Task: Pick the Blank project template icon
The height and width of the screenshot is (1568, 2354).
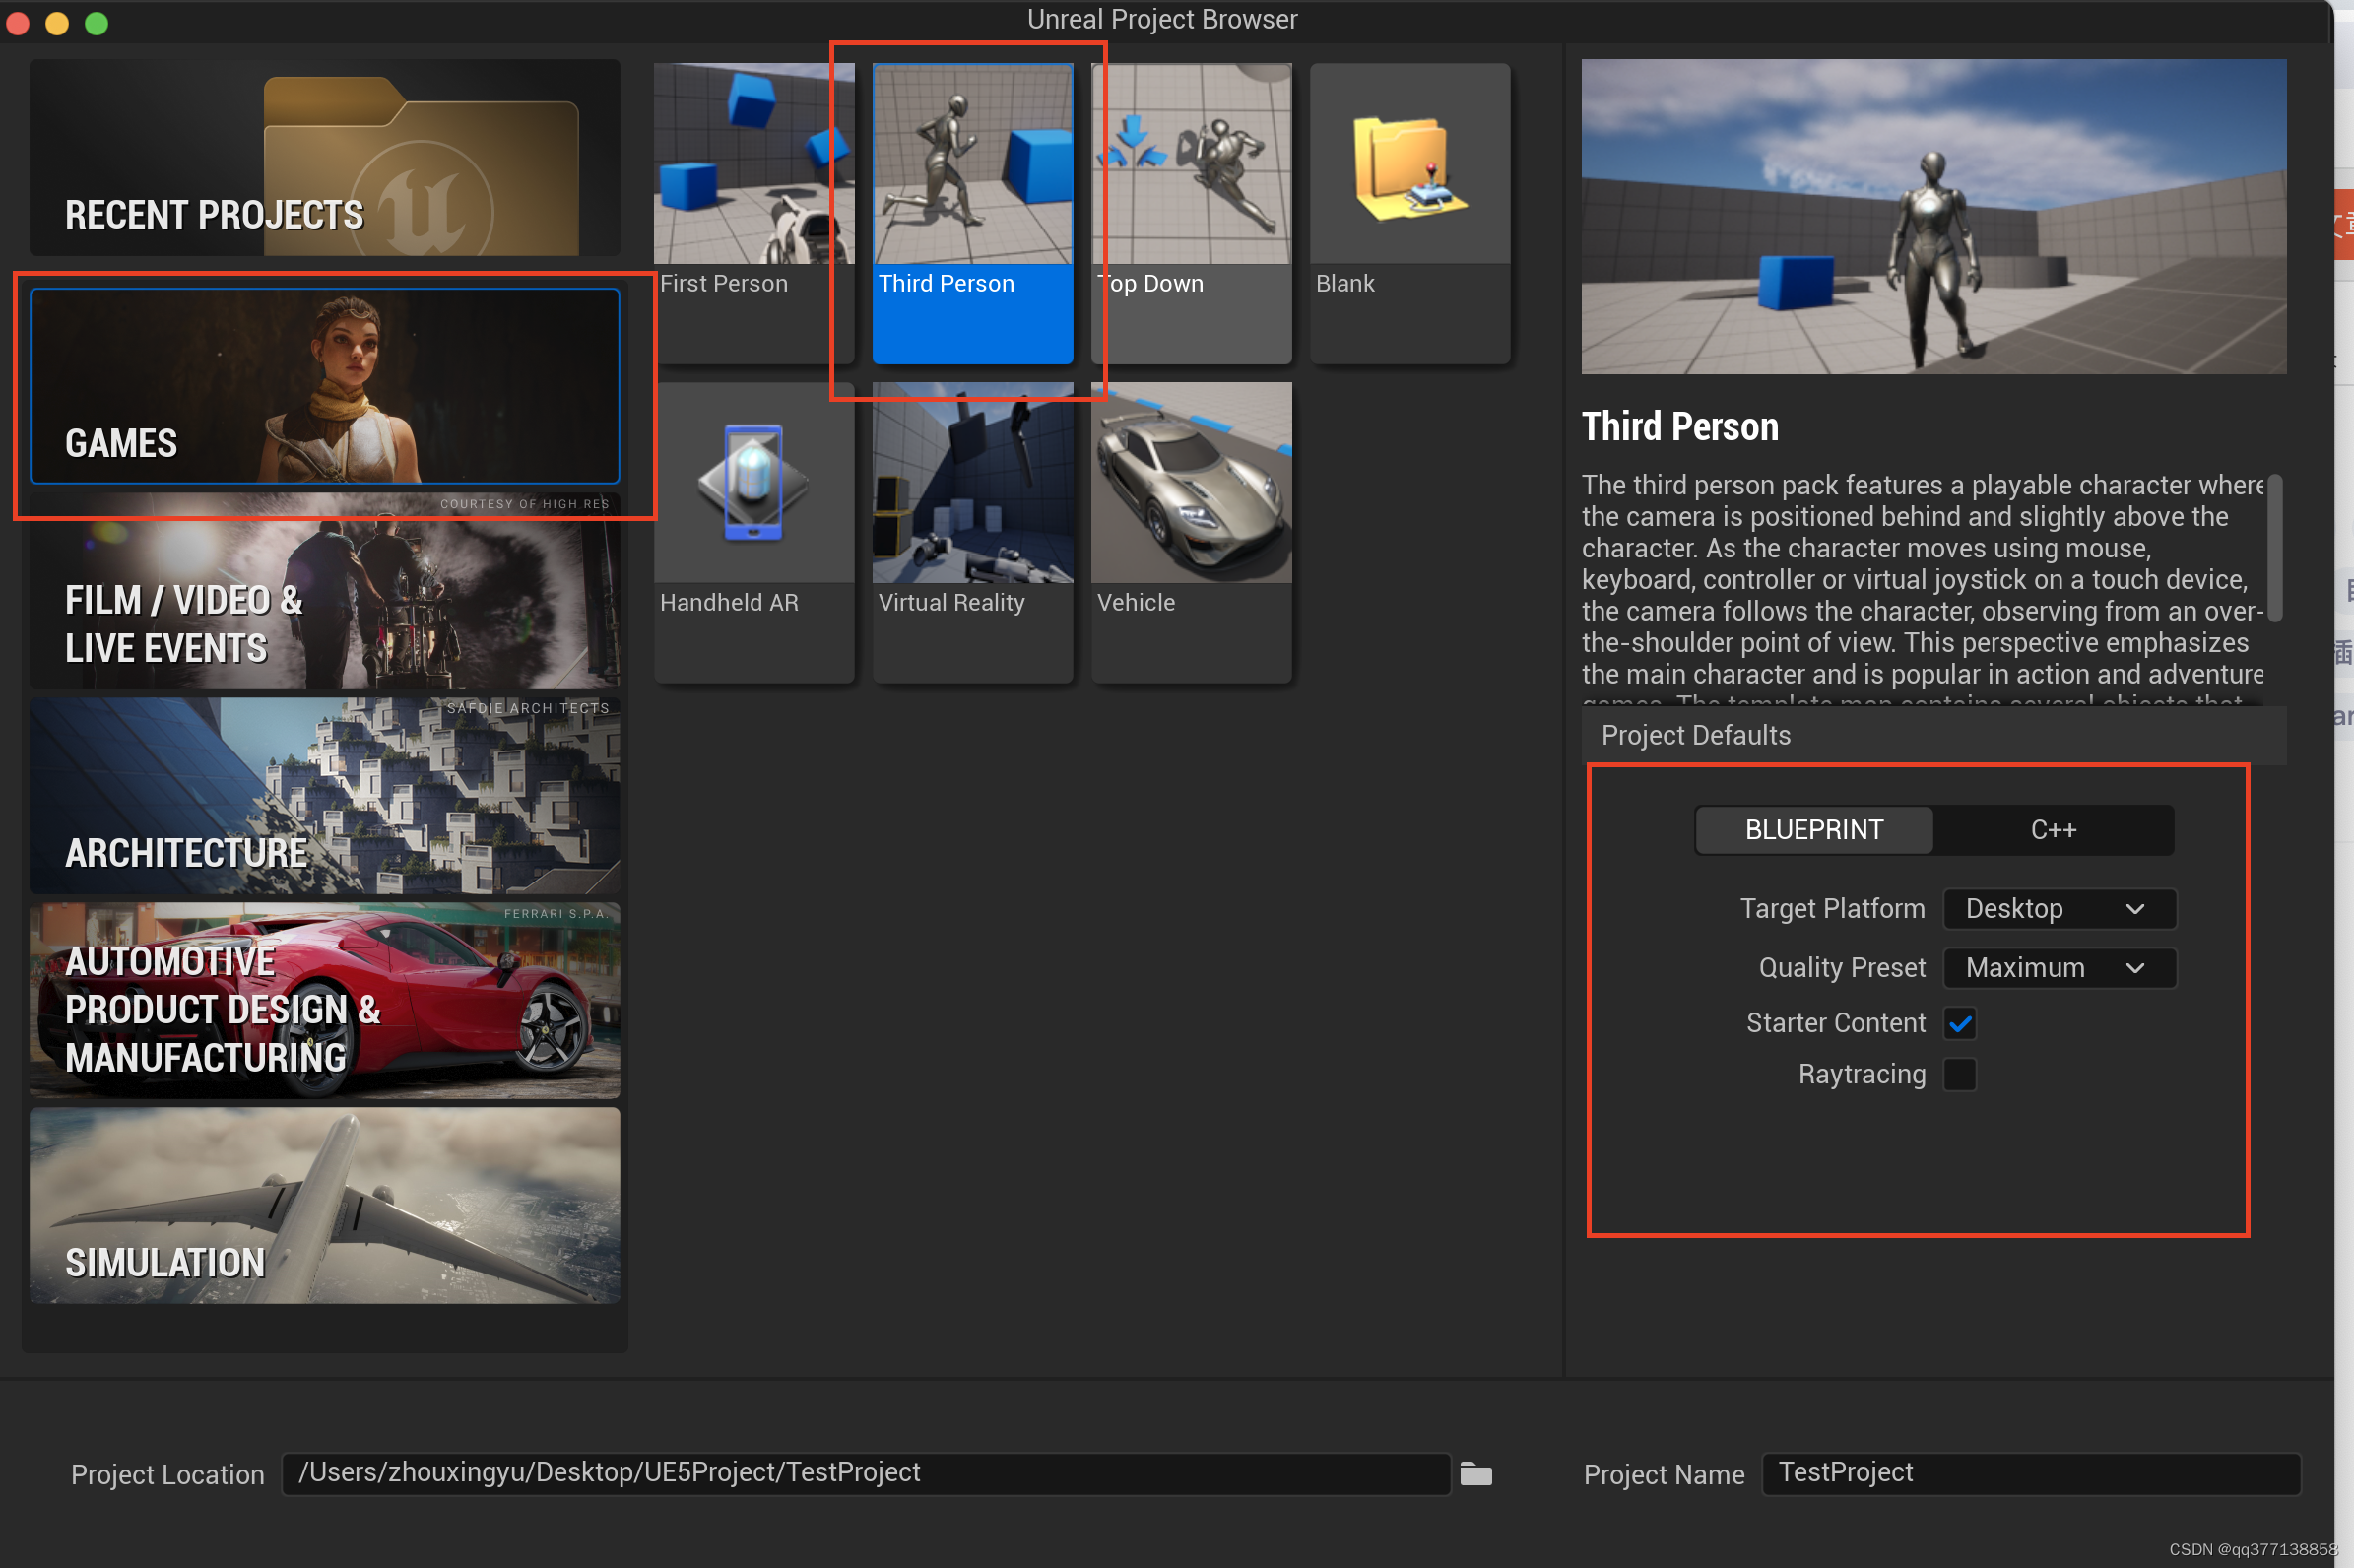Action: (1409, 165)
